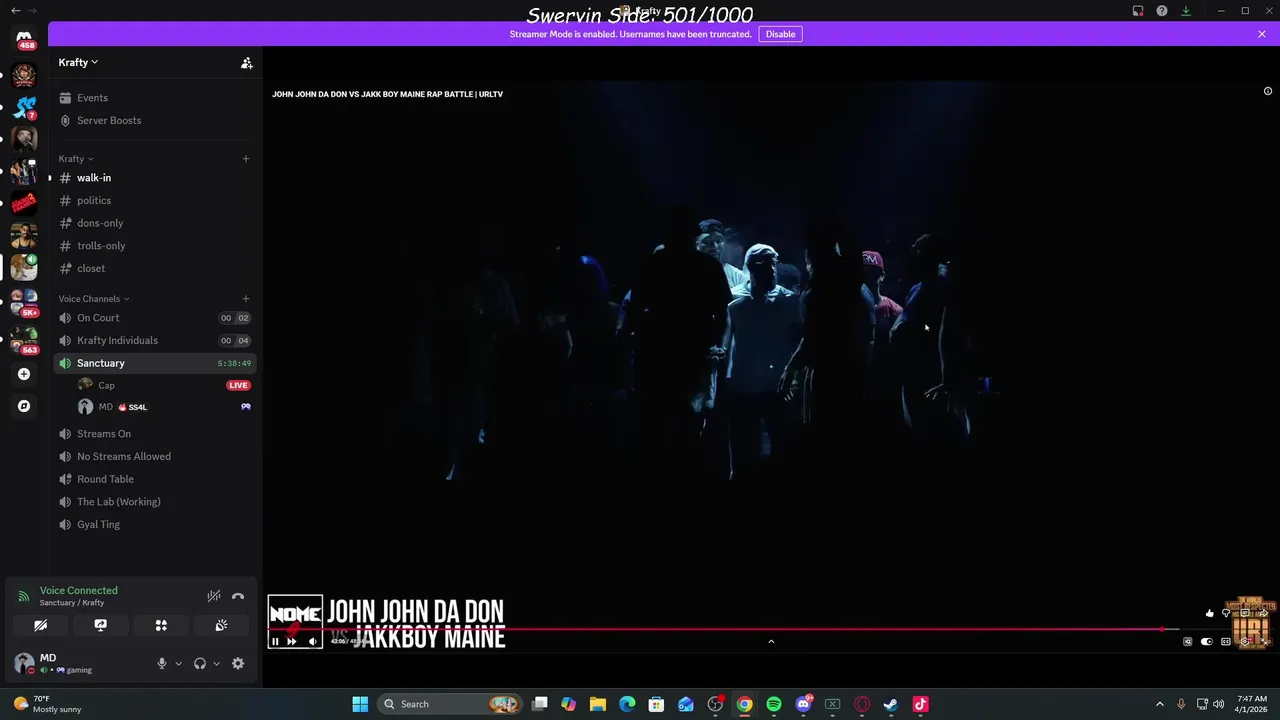Open Krafty server name dropdown
The height and width of the screenshot is (720, 1280).
(x=78, y=62)
